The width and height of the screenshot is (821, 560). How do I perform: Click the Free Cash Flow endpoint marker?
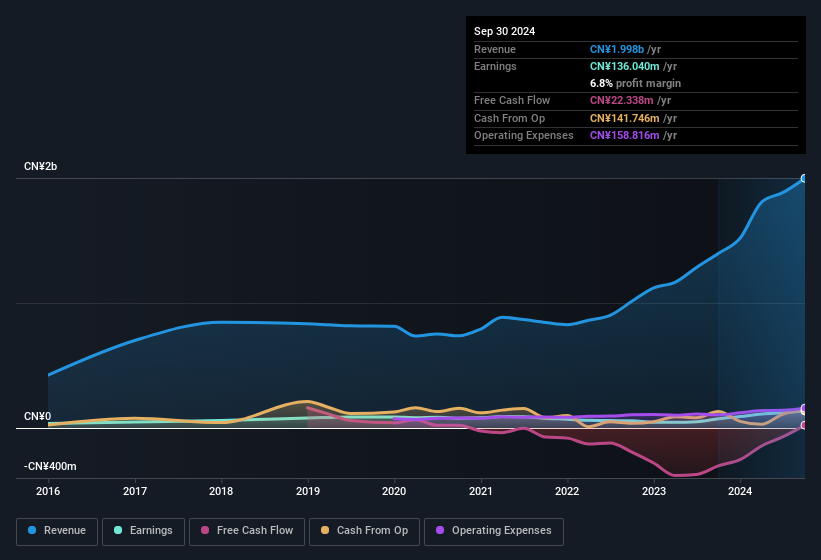point(804,425)
